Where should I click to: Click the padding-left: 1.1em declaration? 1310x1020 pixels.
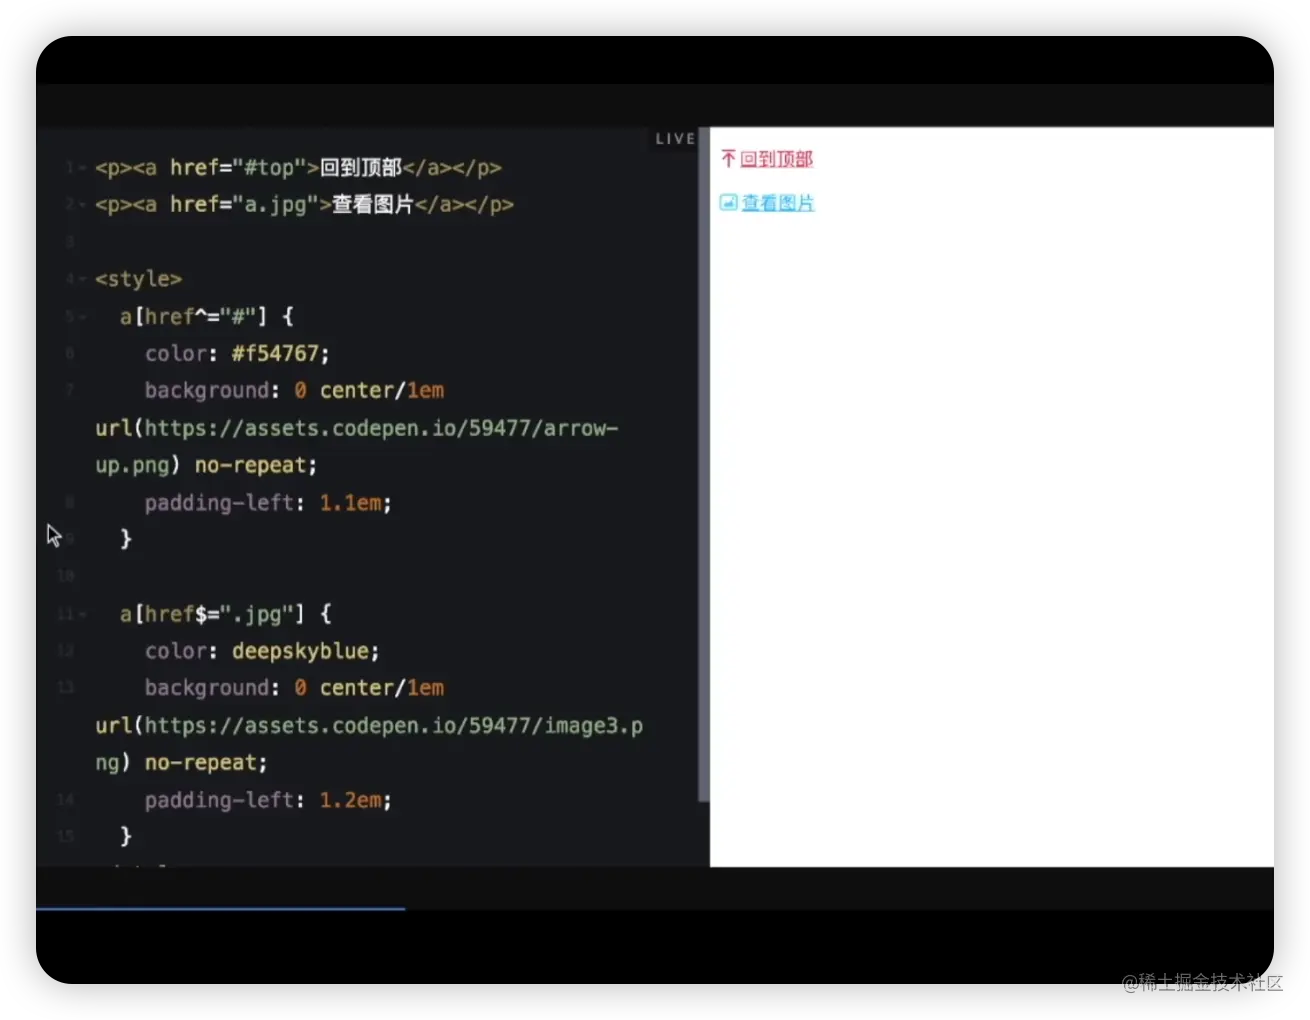[268, 503]
